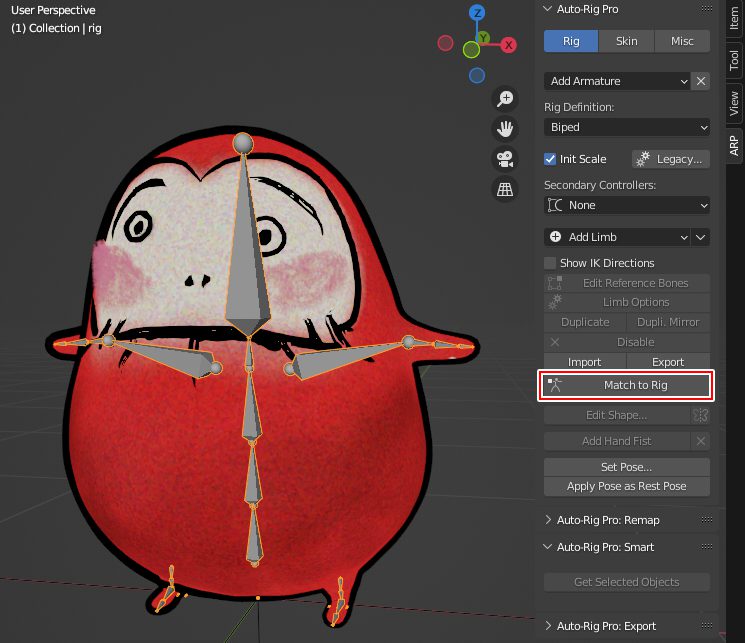Switch perspective/orthographic with the grid icon
Viewport: 745px width, 643px height.
(x=505, y=188)
